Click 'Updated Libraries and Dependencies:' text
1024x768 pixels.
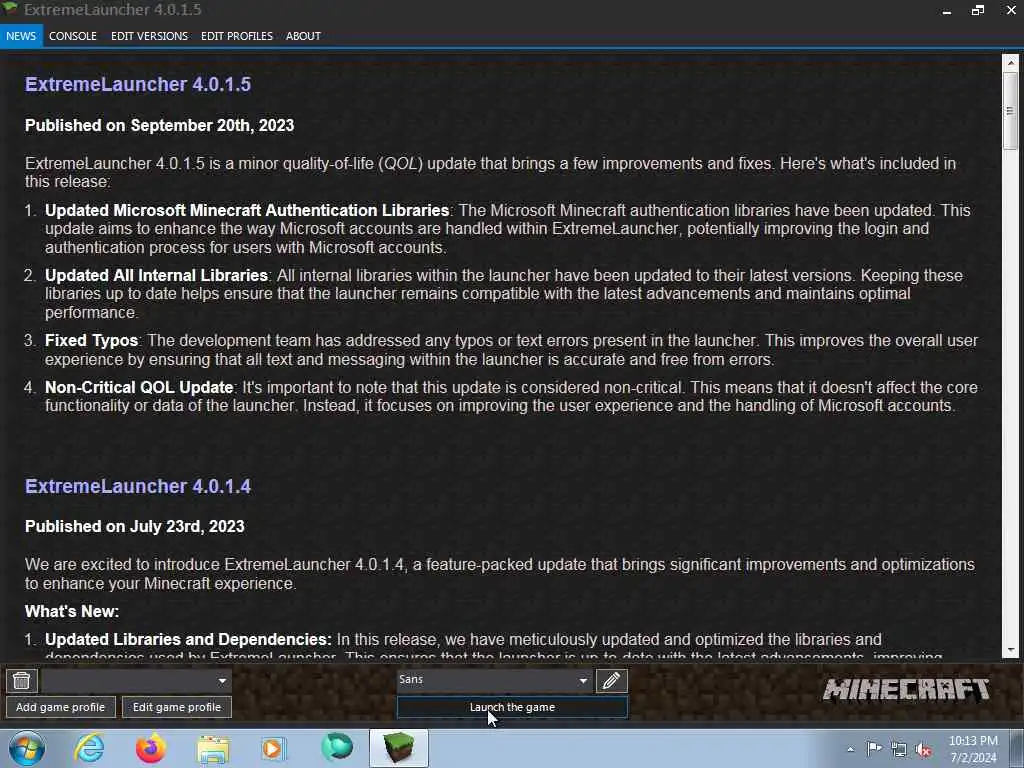pyautogui.click(x=188, y=639)
